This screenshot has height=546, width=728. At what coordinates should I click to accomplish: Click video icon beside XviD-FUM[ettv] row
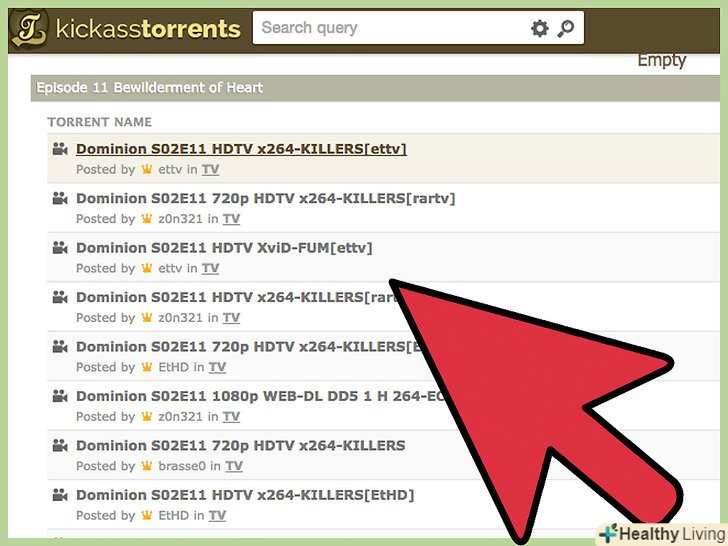pos(60,248)
